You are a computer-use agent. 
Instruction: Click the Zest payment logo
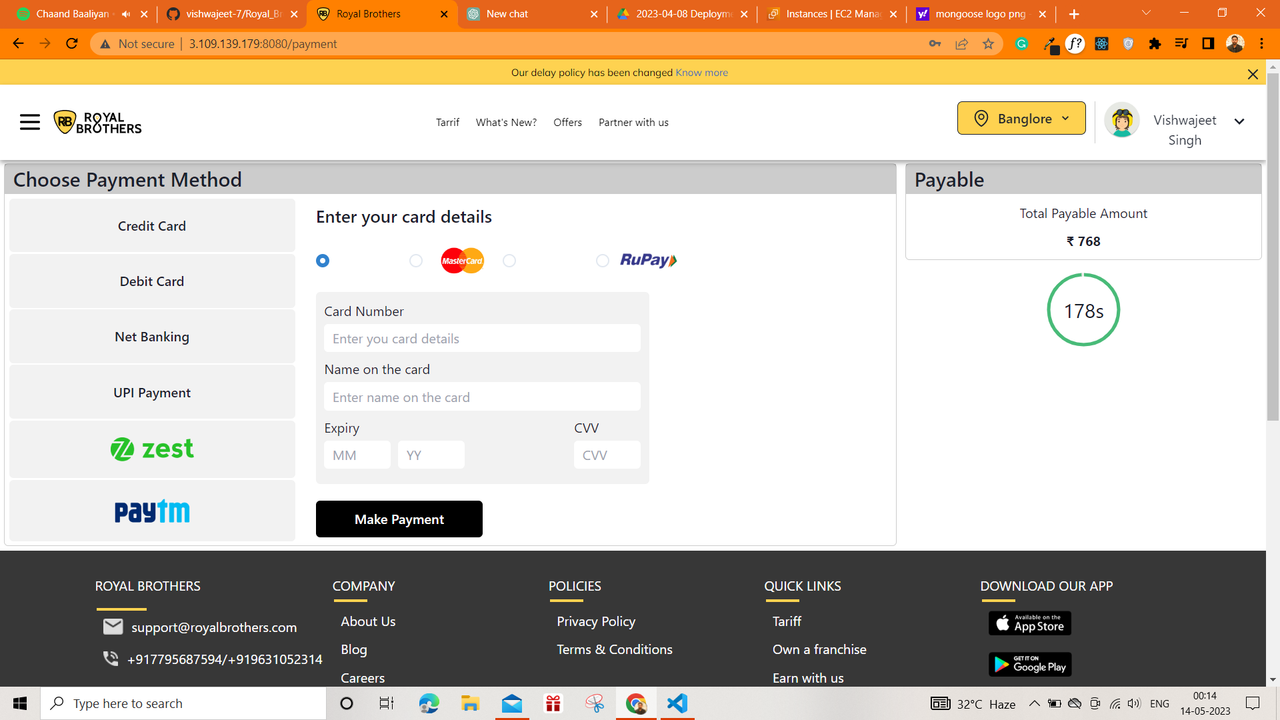click(152, 449)
